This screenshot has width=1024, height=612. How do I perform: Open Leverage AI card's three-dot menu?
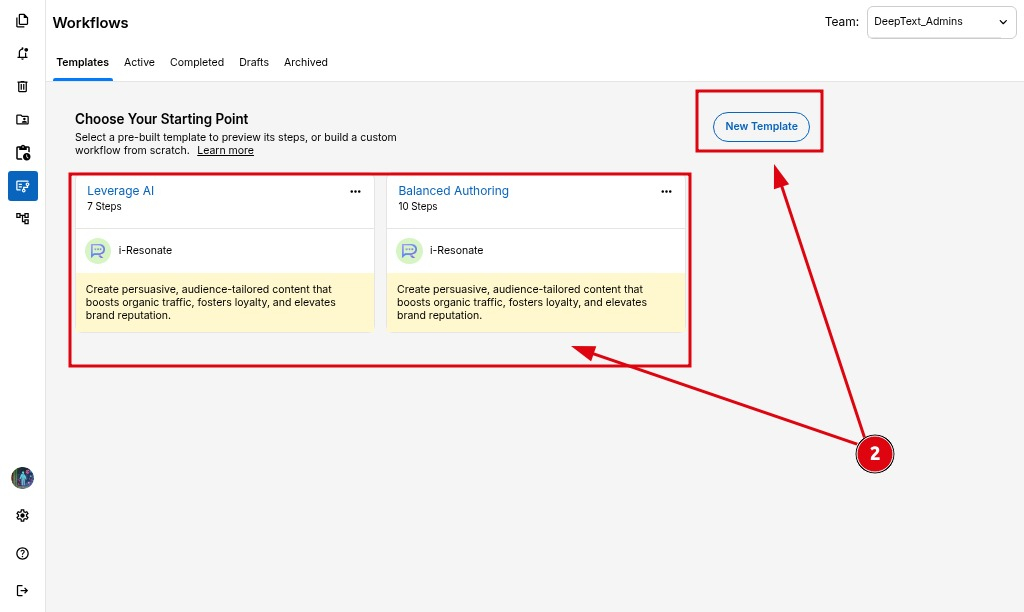click(355, 192)
